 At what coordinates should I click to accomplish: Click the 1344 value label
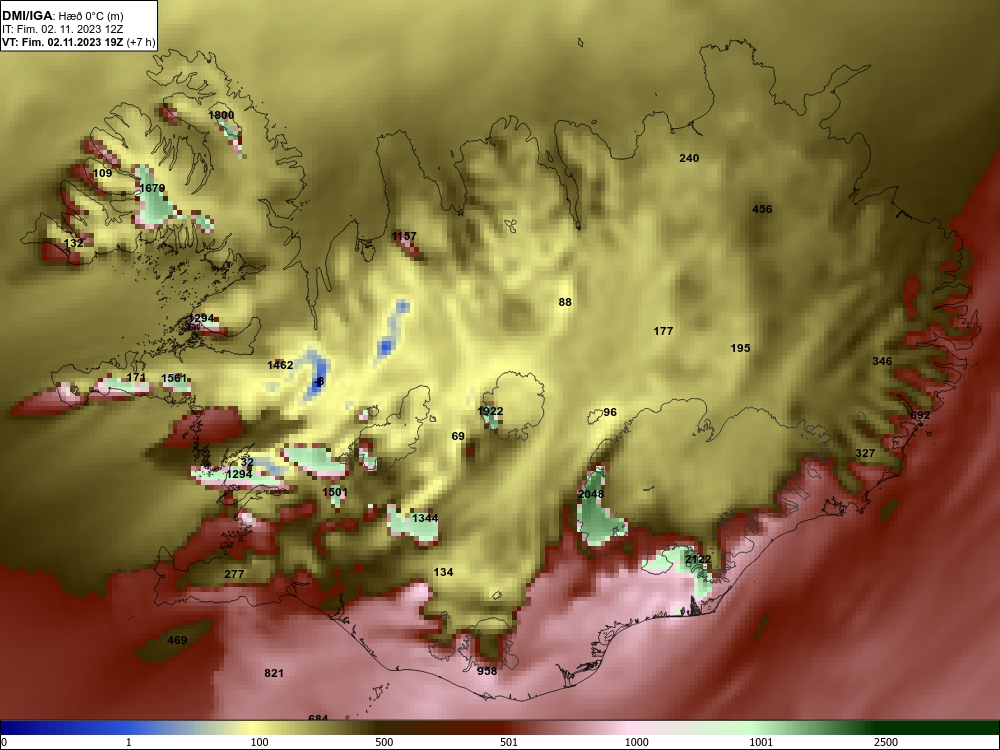pos(425,518)
